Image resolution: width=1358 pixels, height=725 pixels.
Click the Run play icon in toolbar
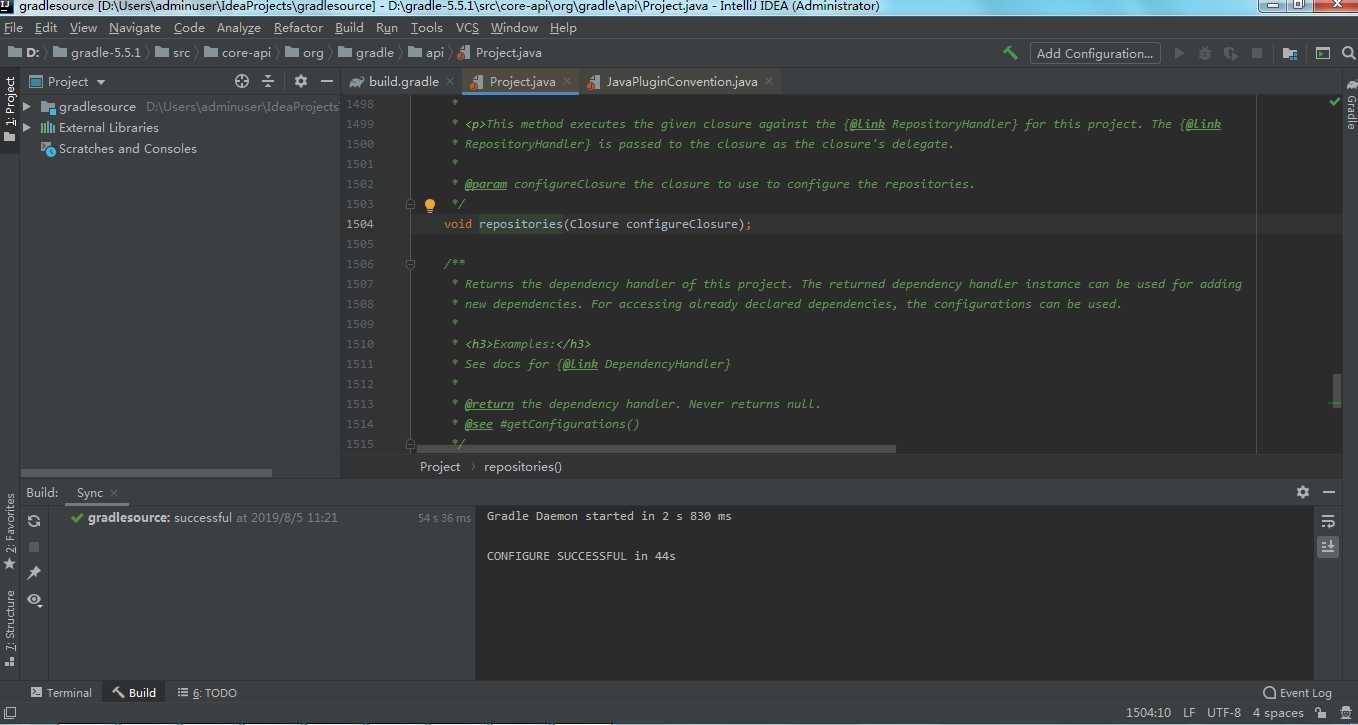tap(1179, 53)
